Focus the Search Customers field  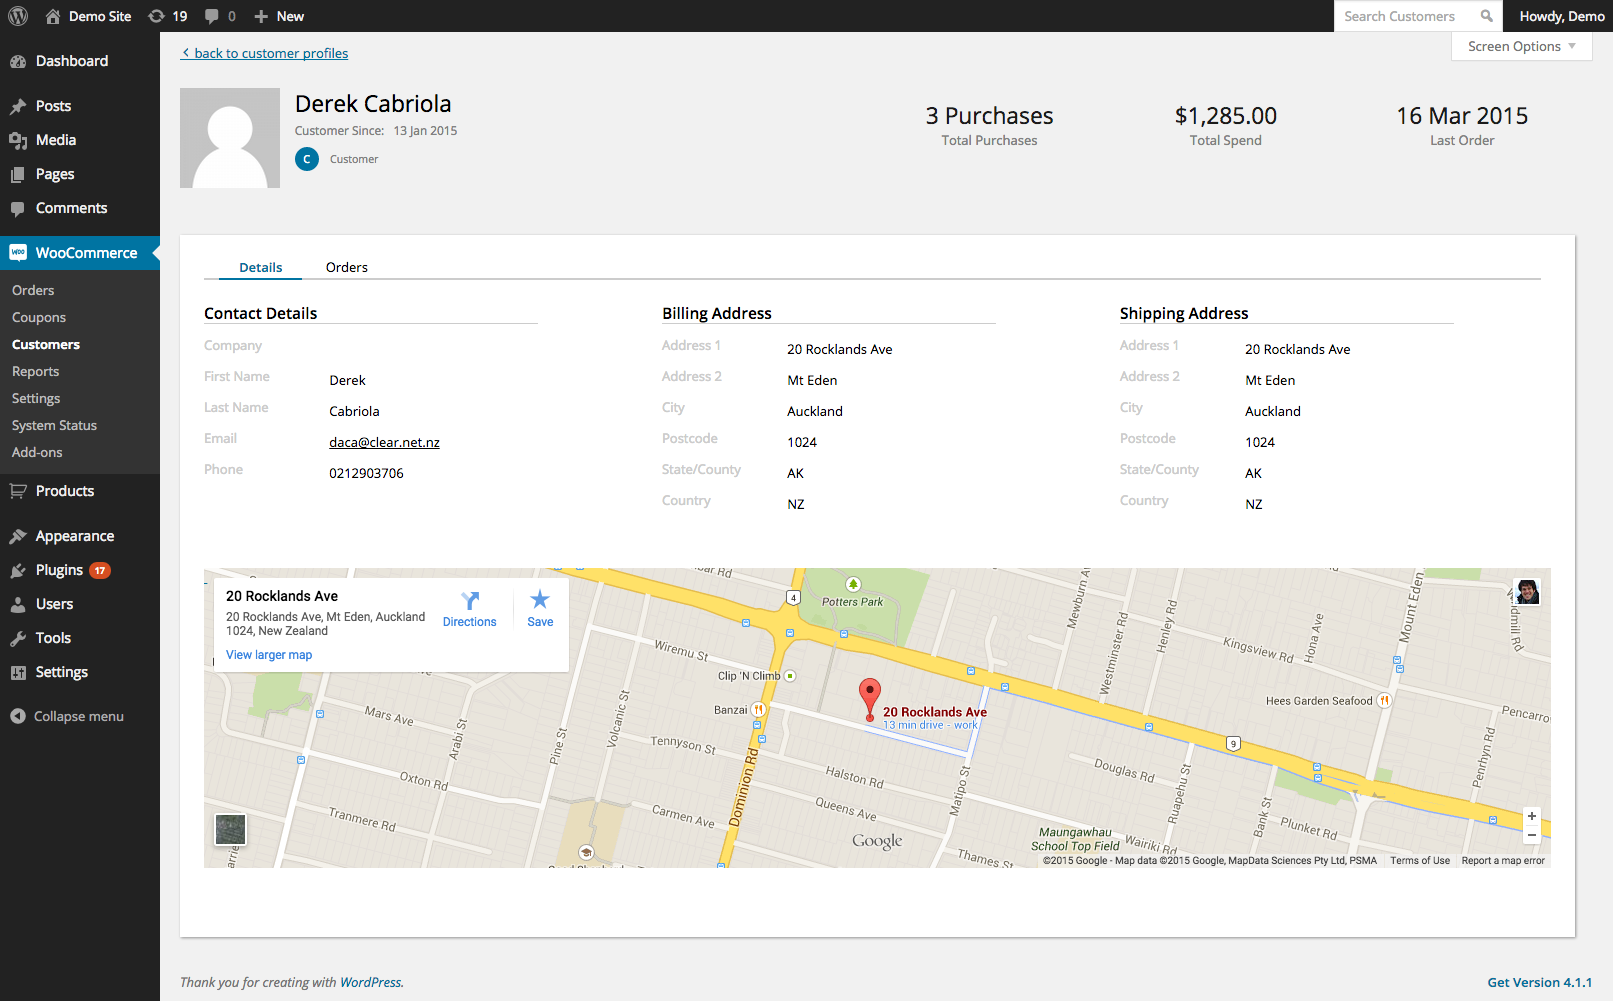point(1405,16)
